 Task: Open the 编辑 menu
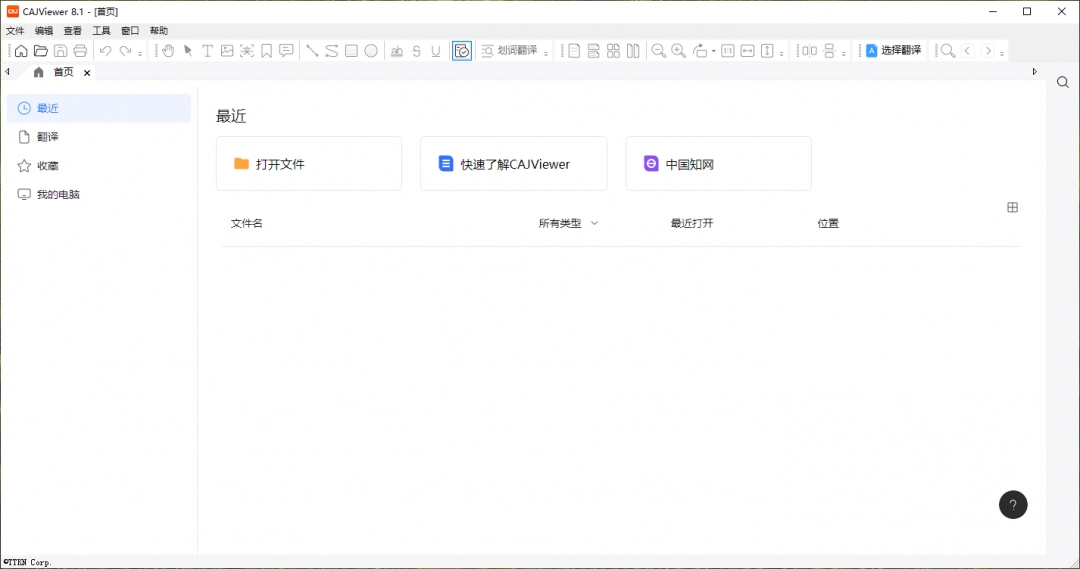click(x=44, y=31)
